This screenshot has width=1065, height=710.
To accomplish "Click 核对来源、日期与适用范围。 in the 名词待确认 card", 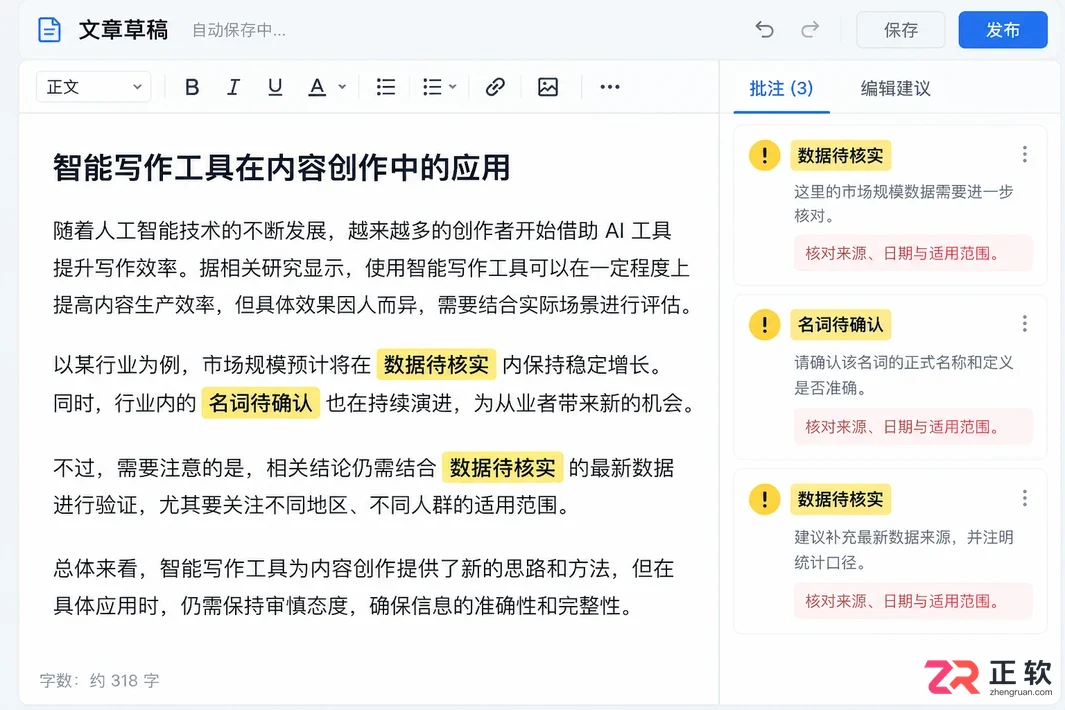I will click(x=913, y=427).
